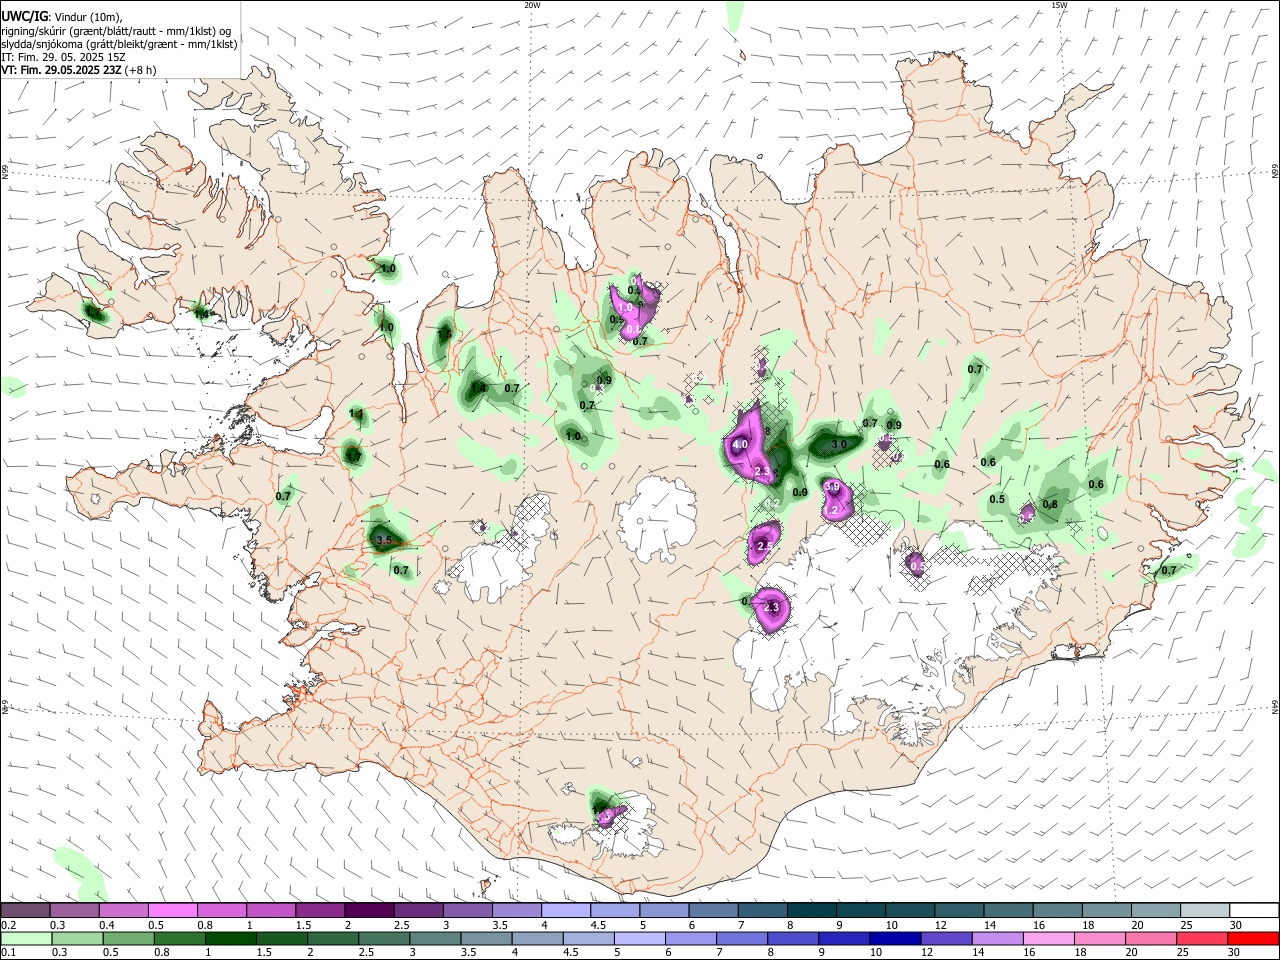Click the 3.9 snowfall value on map

click(x=832, y=486)
